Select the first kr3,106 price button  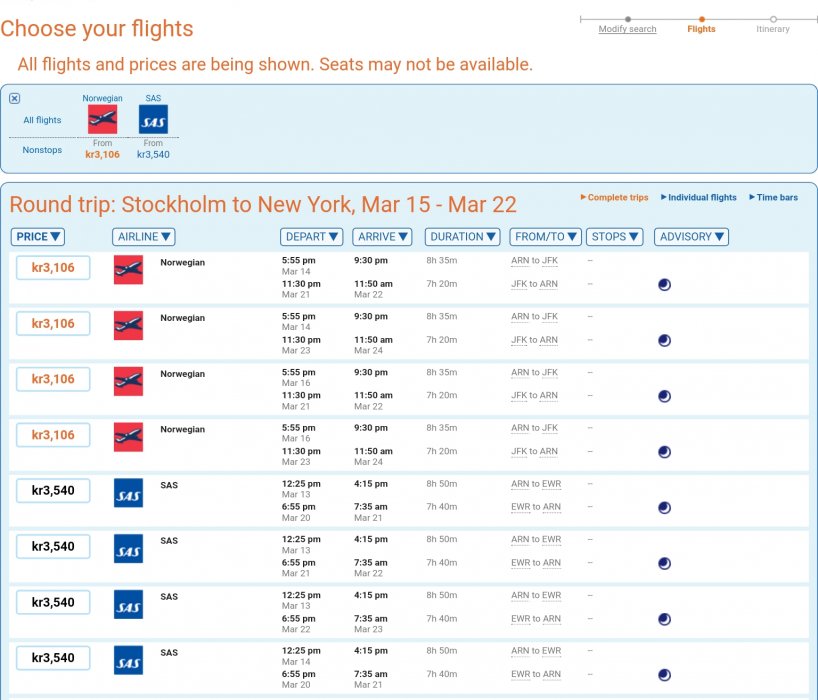click(53, 268)
